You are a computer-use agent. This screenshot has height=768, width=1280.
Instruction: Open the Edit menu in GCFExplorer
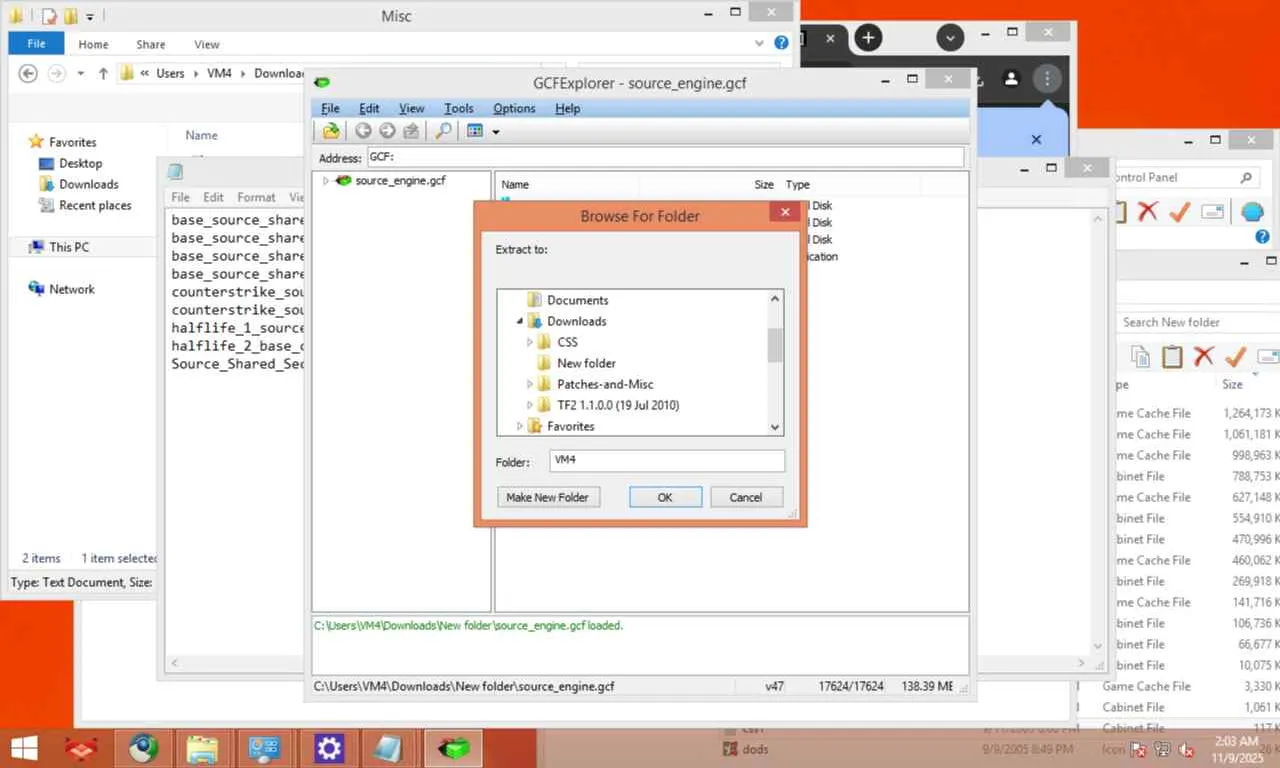coord(369,108)
